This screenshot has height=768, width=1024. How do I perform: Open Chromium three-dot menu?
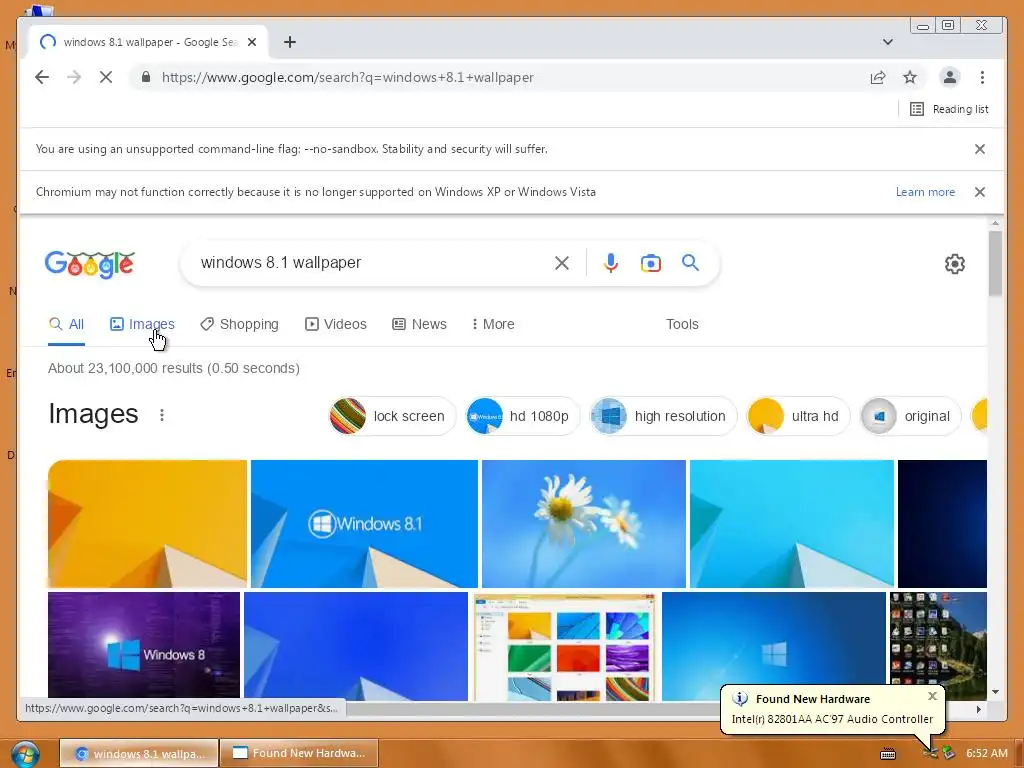tap(982, 77)
